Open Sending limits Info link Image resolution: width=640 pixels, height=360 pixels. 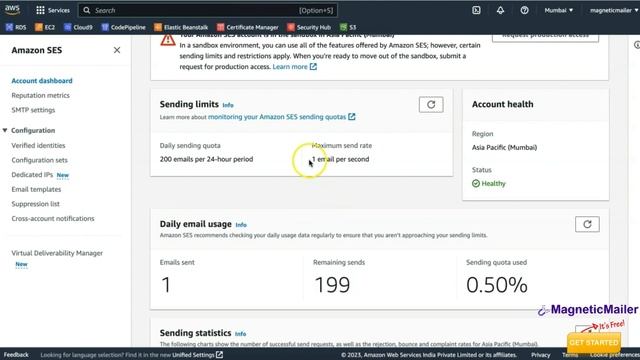click(x=228, y=105)
